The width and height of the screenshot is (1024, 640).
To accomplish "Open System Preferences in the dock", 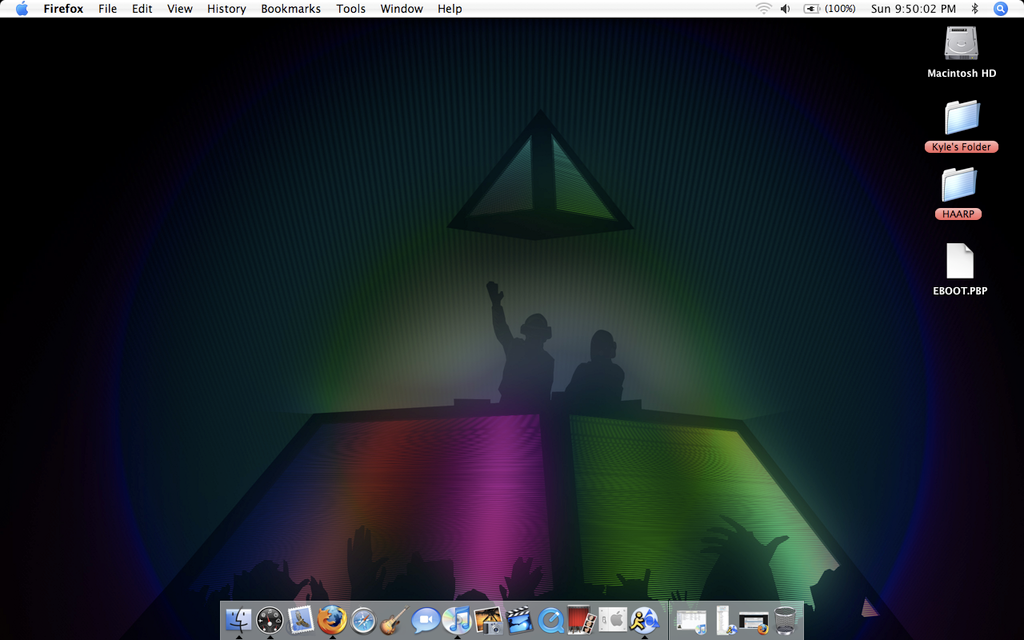I will tap(612, 621).
